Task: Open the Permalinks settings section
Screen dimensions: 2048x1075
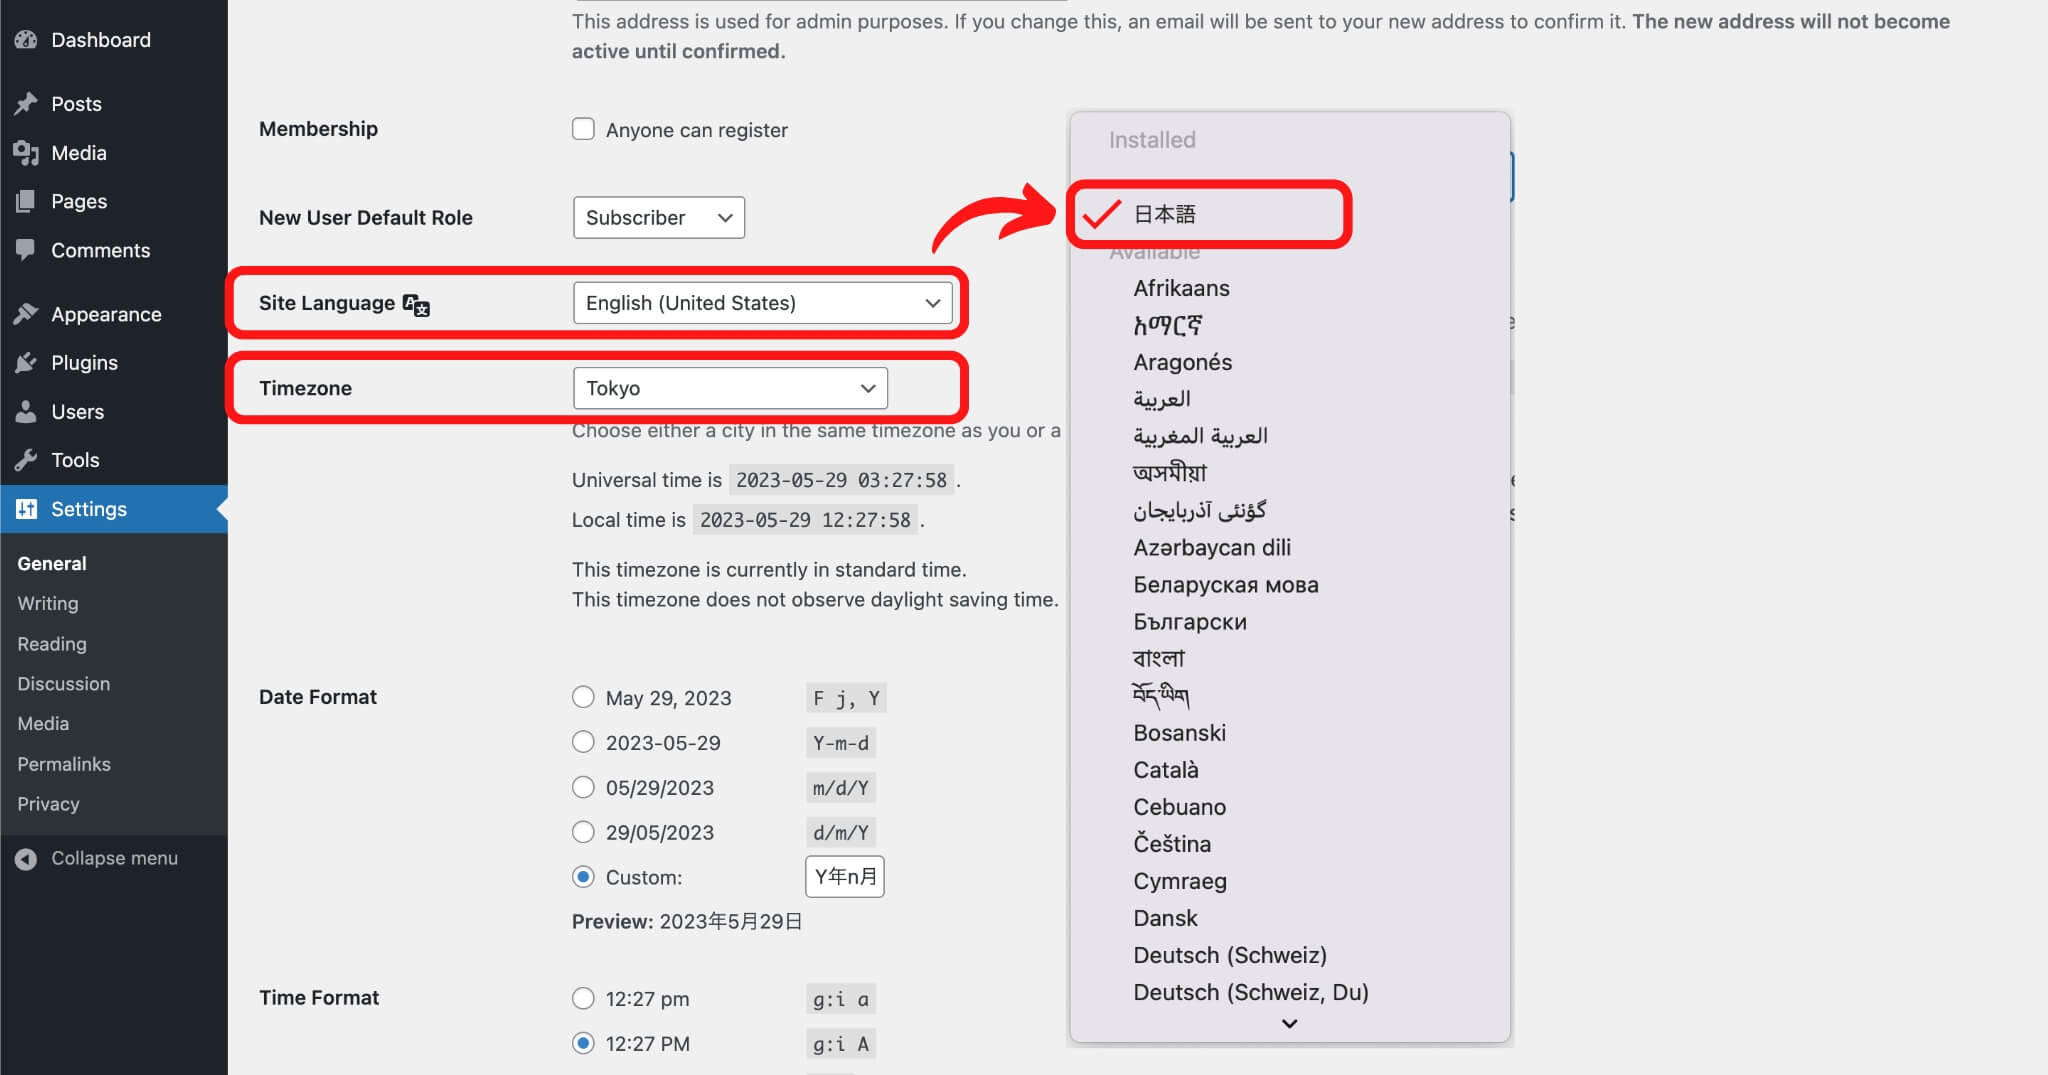Action: pos(63,763)
